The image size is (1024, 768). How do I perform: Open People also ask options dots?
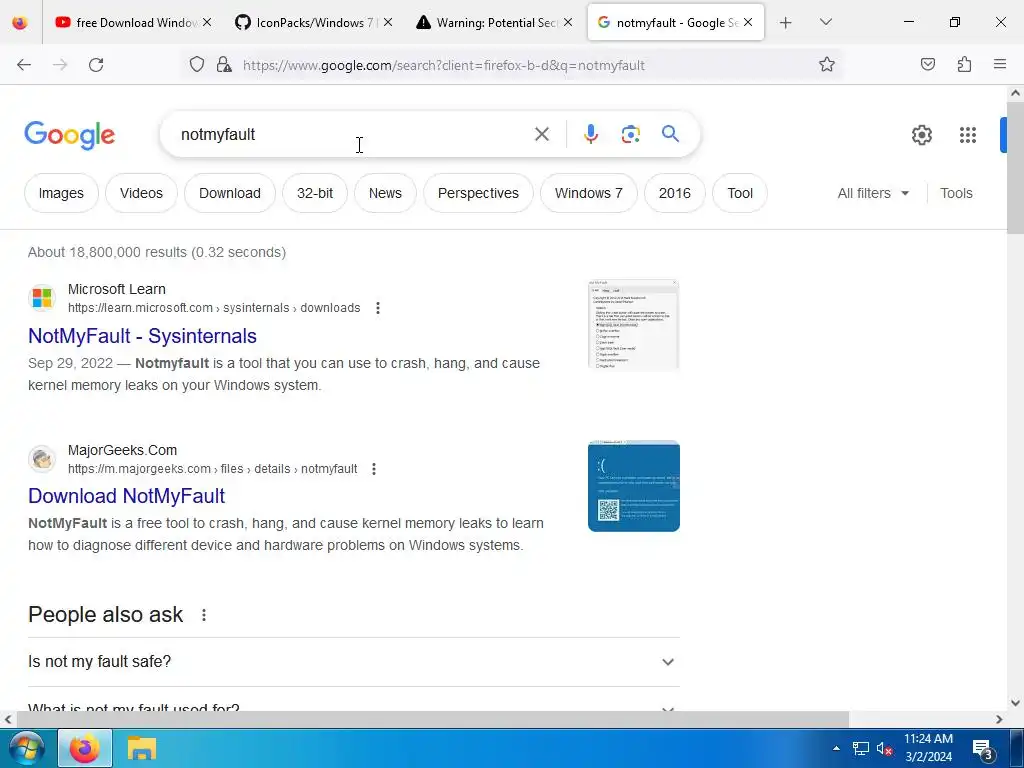pos(204,615)
